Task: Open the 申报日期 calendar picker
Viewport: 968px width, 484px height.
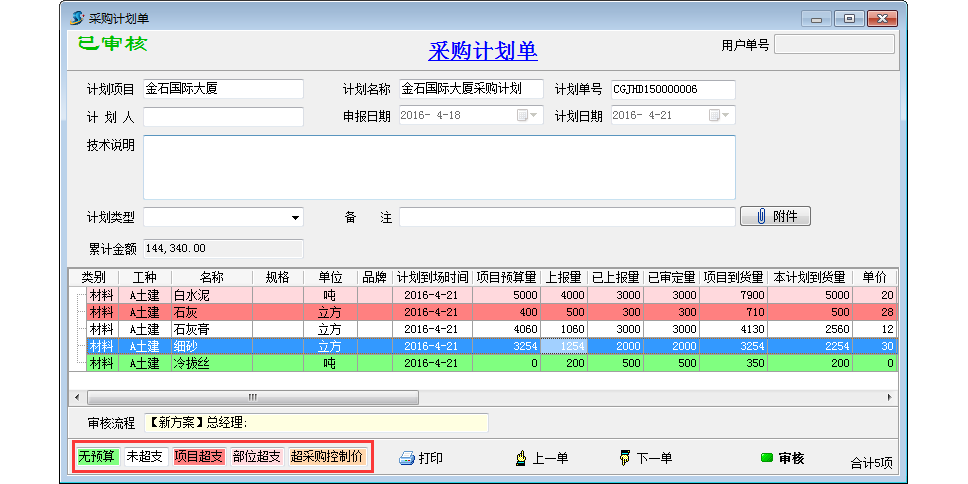Action: 526,115
